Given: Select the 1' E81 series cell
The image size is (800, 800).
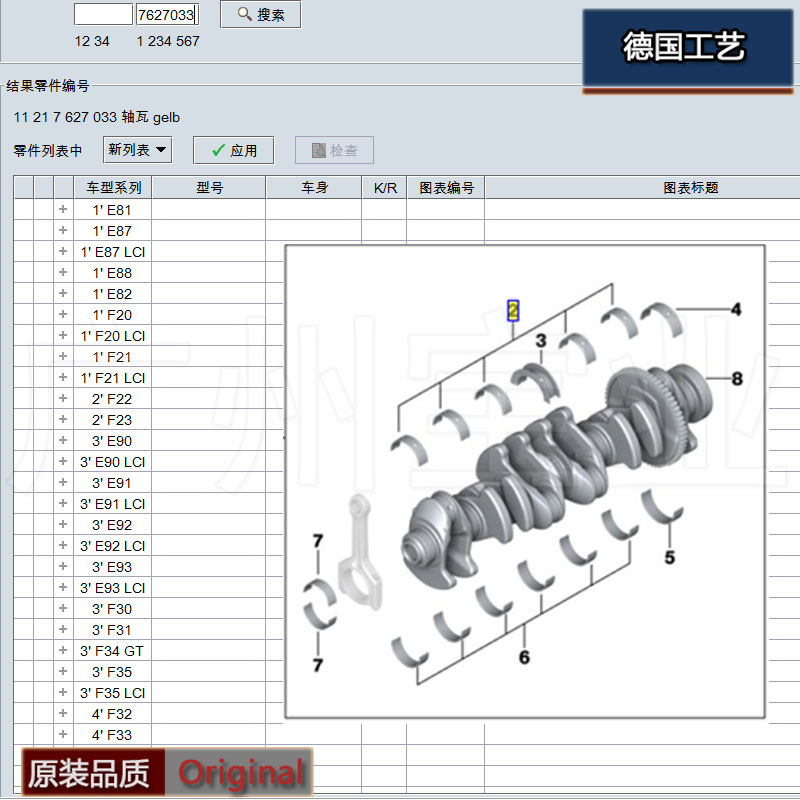Looking at the screenshot, I should pyautogui.click(x=113, y=210).
